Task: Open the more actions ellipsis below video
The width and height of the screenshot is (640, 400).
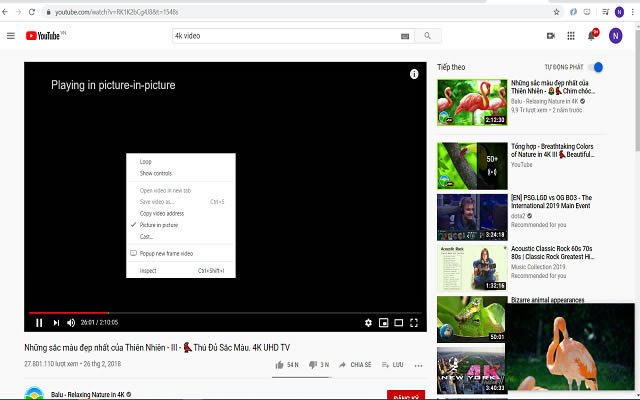Action: (x=418, y=365)
